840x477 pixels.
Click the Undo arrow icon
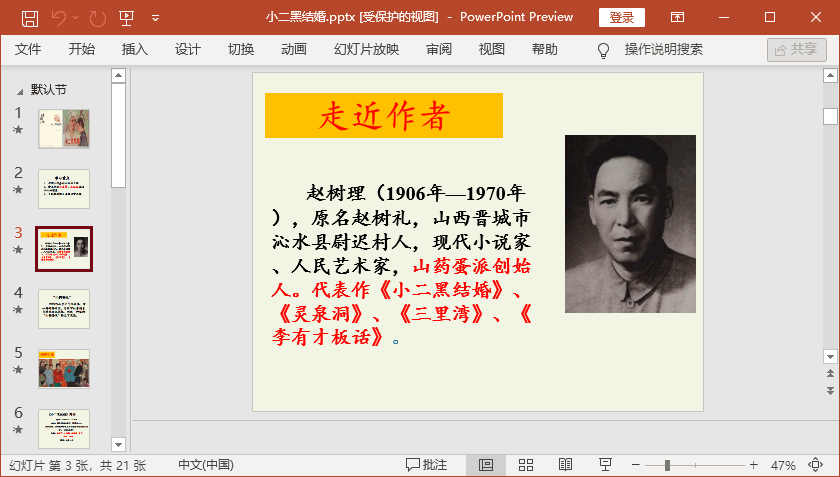[x=59, y=17]
